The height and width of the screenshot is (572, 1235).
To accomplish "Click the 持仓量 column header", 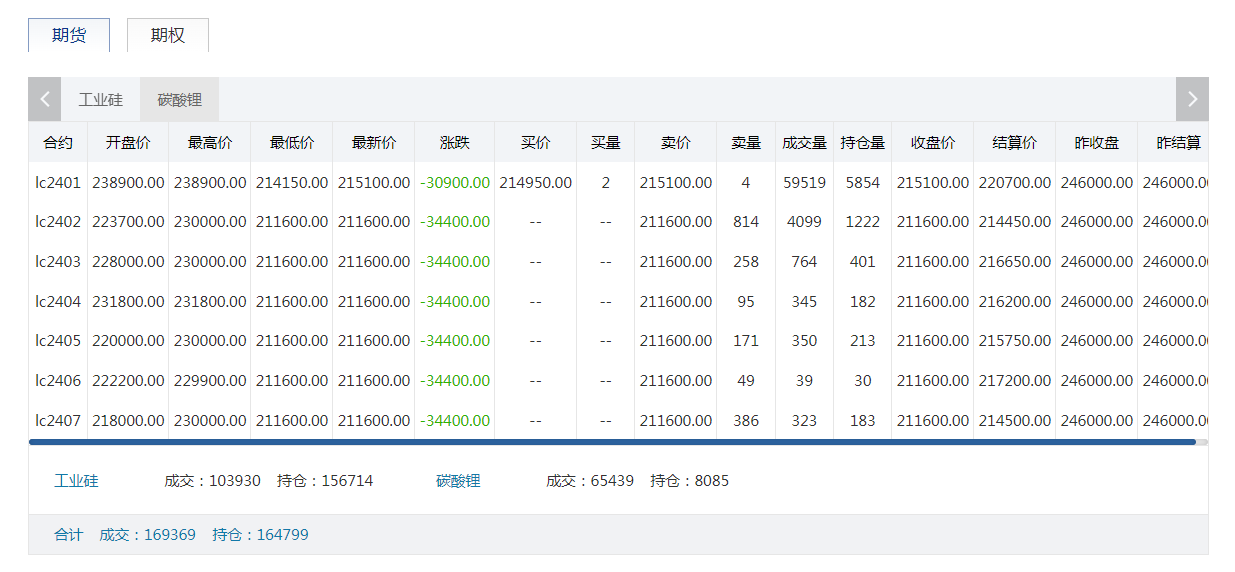I will point(862,143).
